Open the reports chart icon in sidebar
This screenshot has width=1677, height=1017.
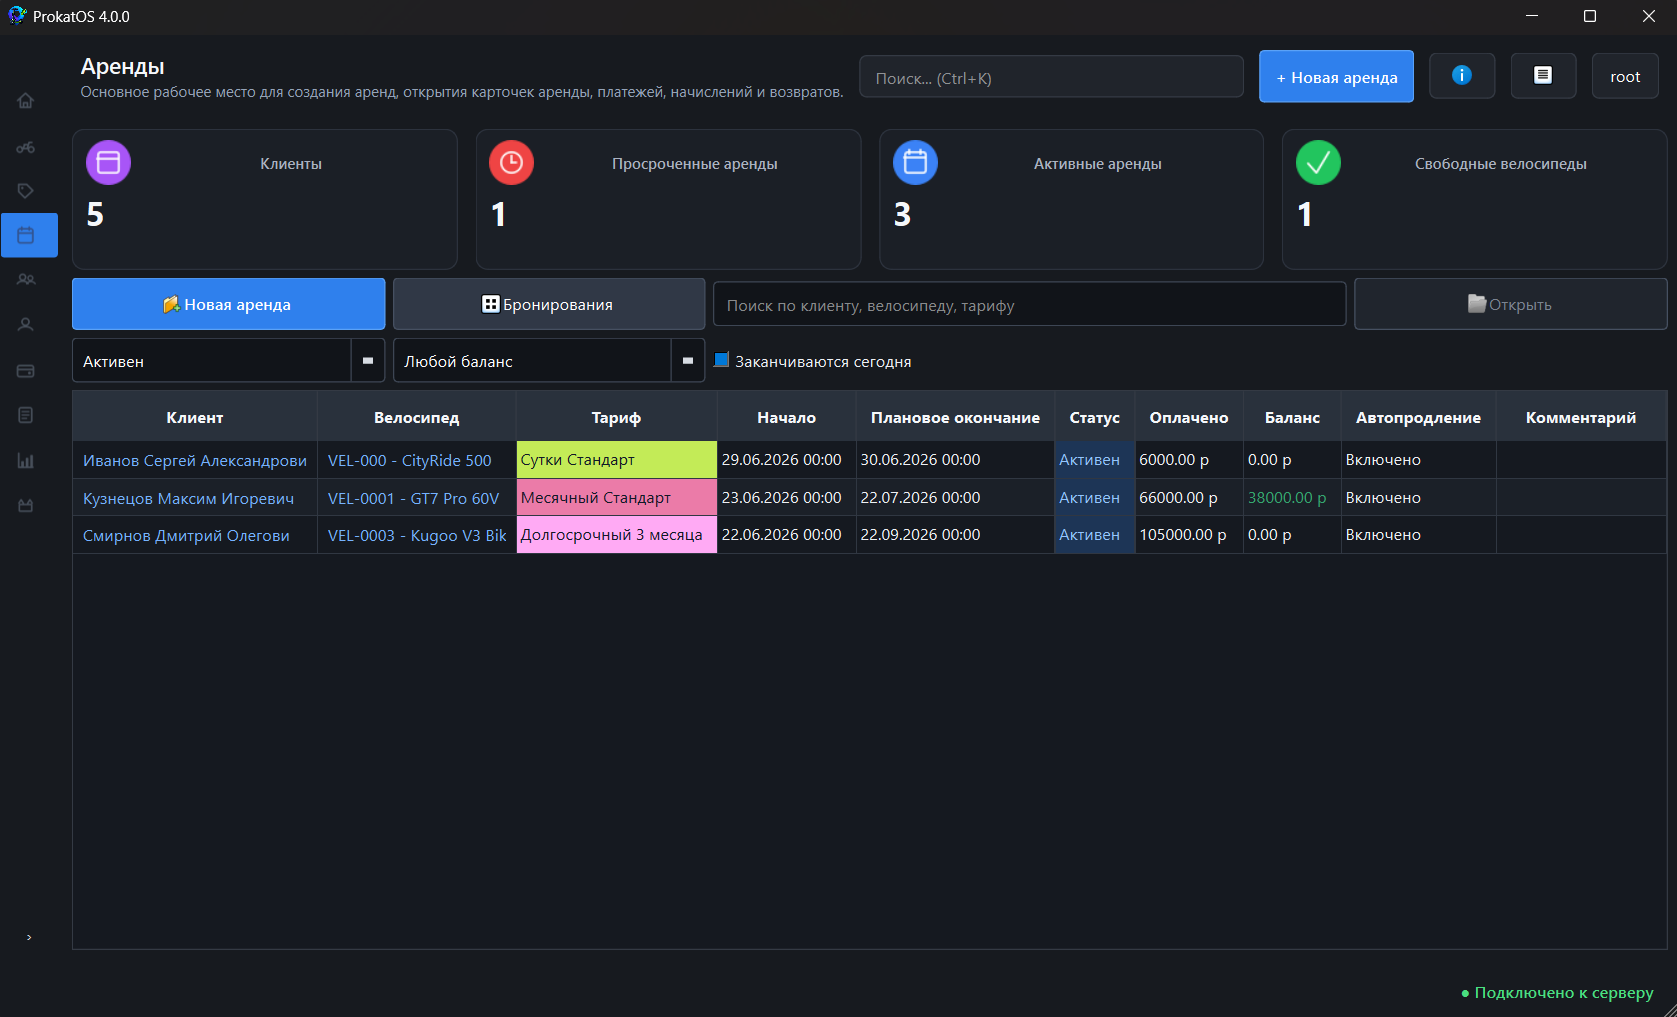[x=26, y=461]
